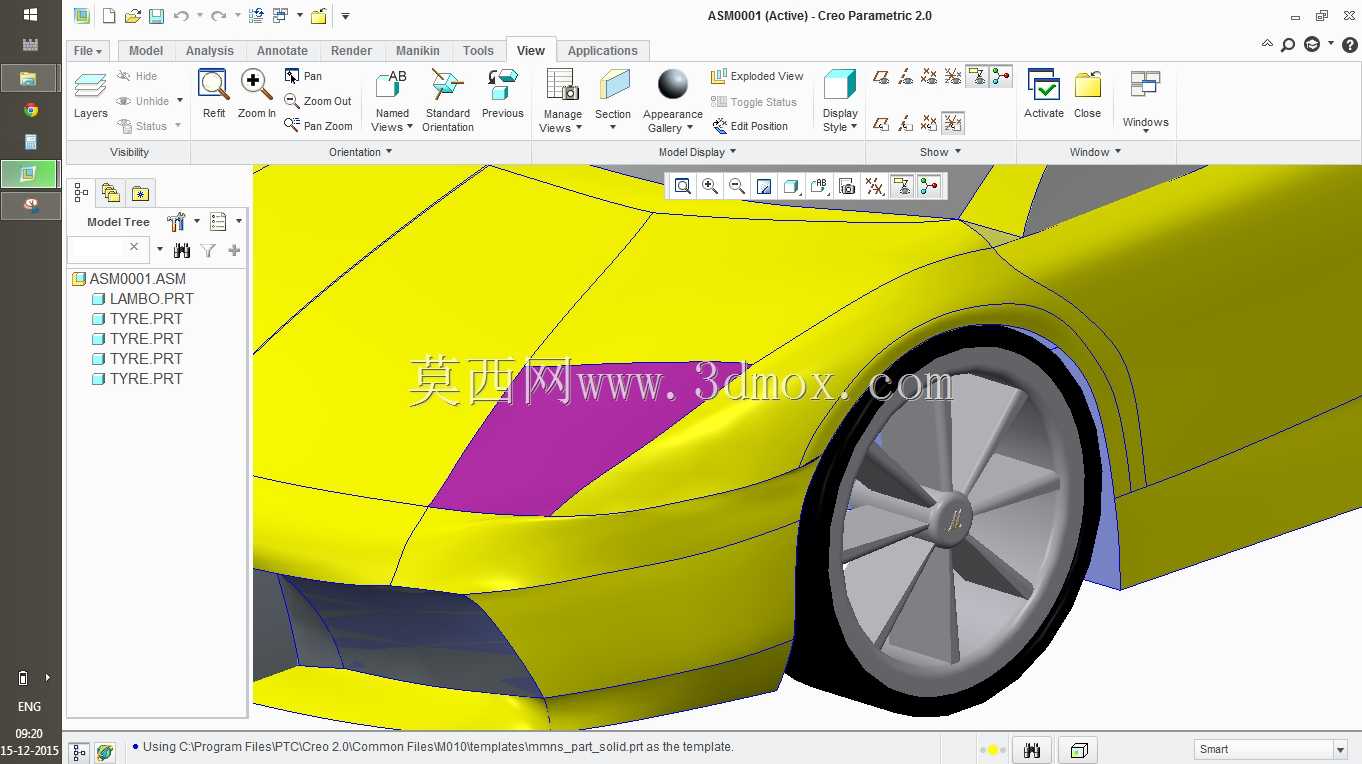Open File Explorer from the taskbar

pos(29,78)
